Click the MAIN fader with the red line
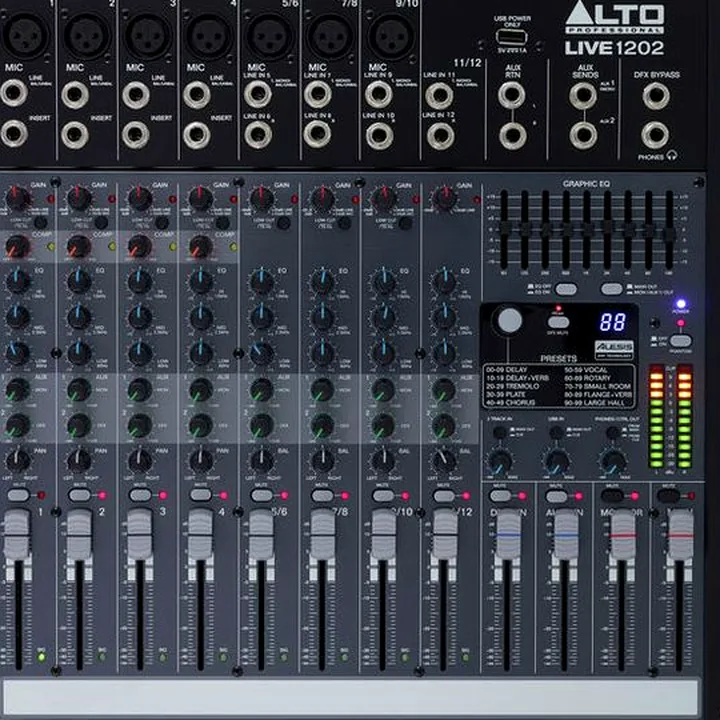Image resolution: width=720 pixels, height=720 pixels. (x=680, y=534)
